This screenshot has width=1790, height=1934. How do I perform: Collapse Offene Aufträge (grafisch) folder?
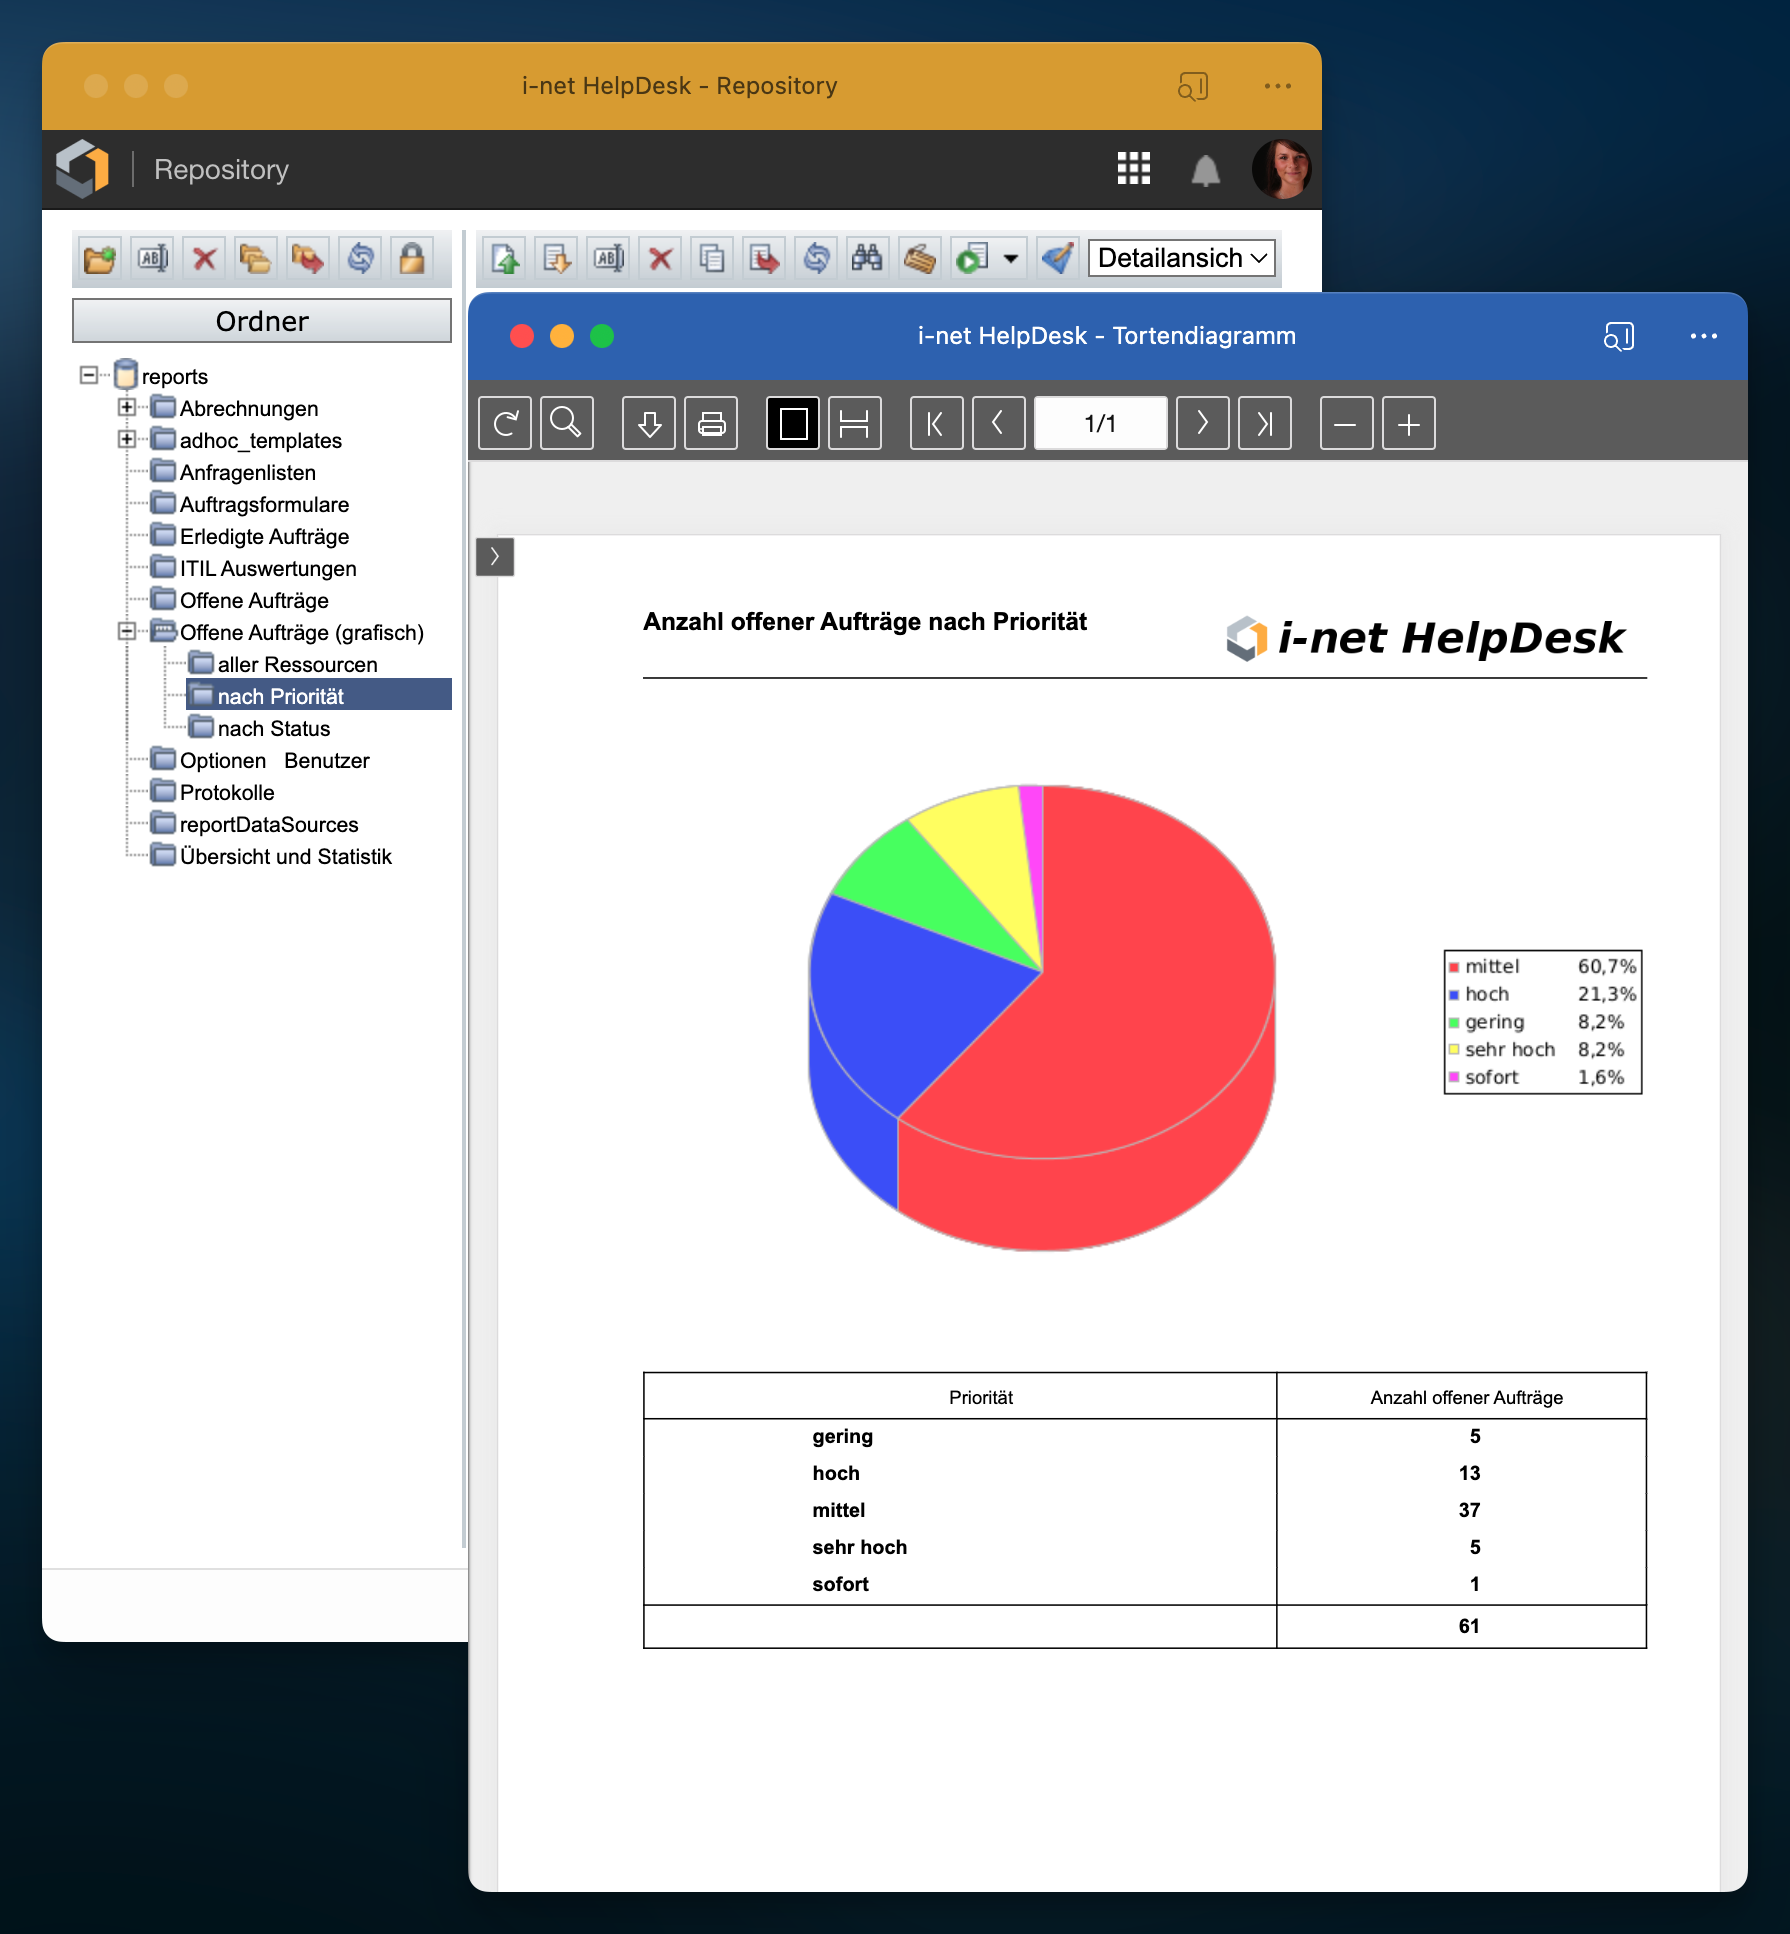click(x=127, y=632)
